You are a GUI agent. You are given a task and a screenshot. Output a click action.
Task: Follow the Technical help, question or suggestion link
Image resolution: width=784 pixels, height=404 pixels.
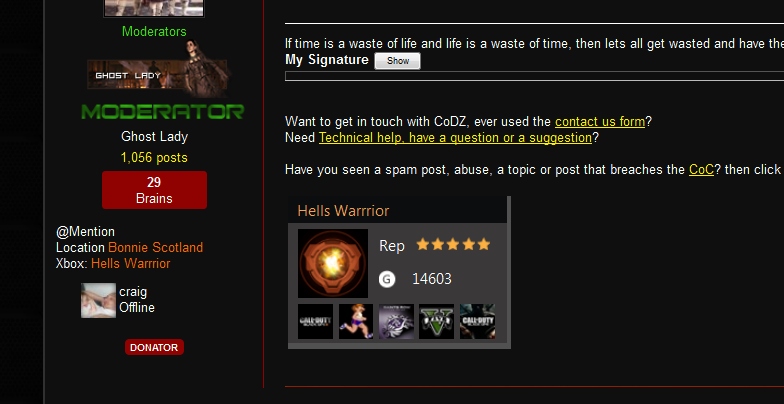tap(456, 138)
